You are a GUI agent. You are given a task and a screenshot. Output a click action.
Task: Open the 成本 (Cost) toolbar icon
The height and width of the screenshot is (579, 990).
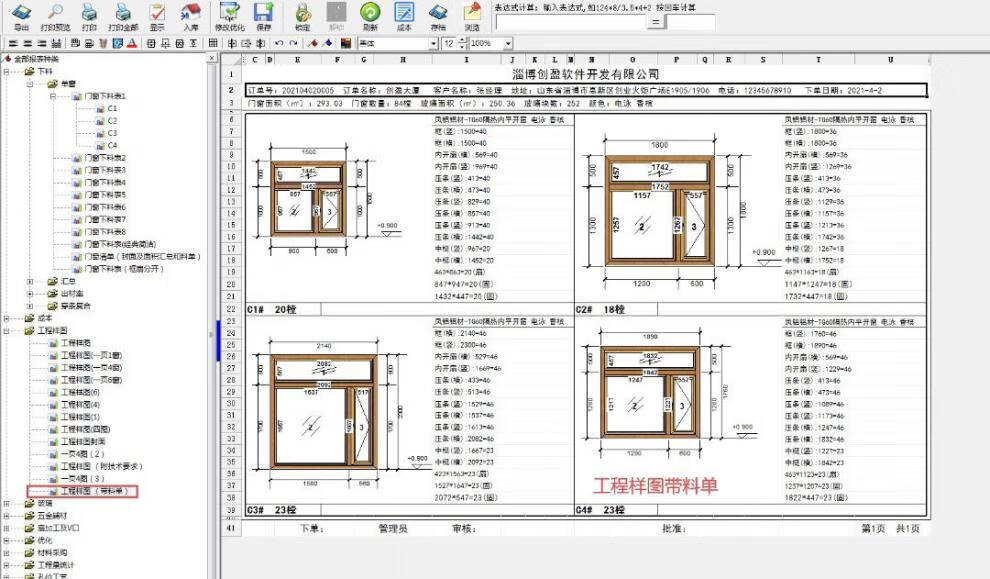click(x=404, y=13)
